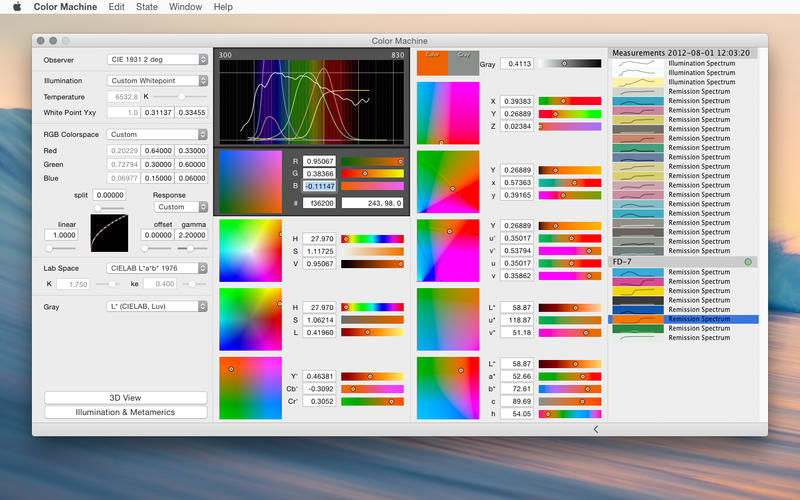This screenshot has width=800, height=500.
Task: Open the Window menu
Action: [x=185, y=7]
